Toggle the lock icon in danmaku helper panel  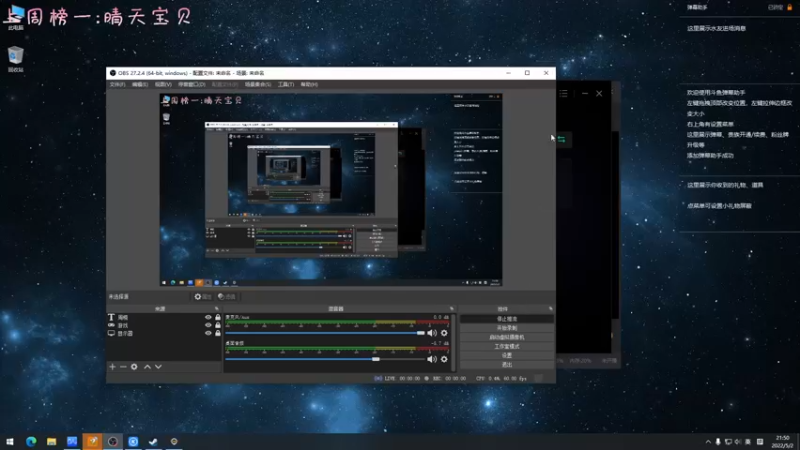pos(789,7)
